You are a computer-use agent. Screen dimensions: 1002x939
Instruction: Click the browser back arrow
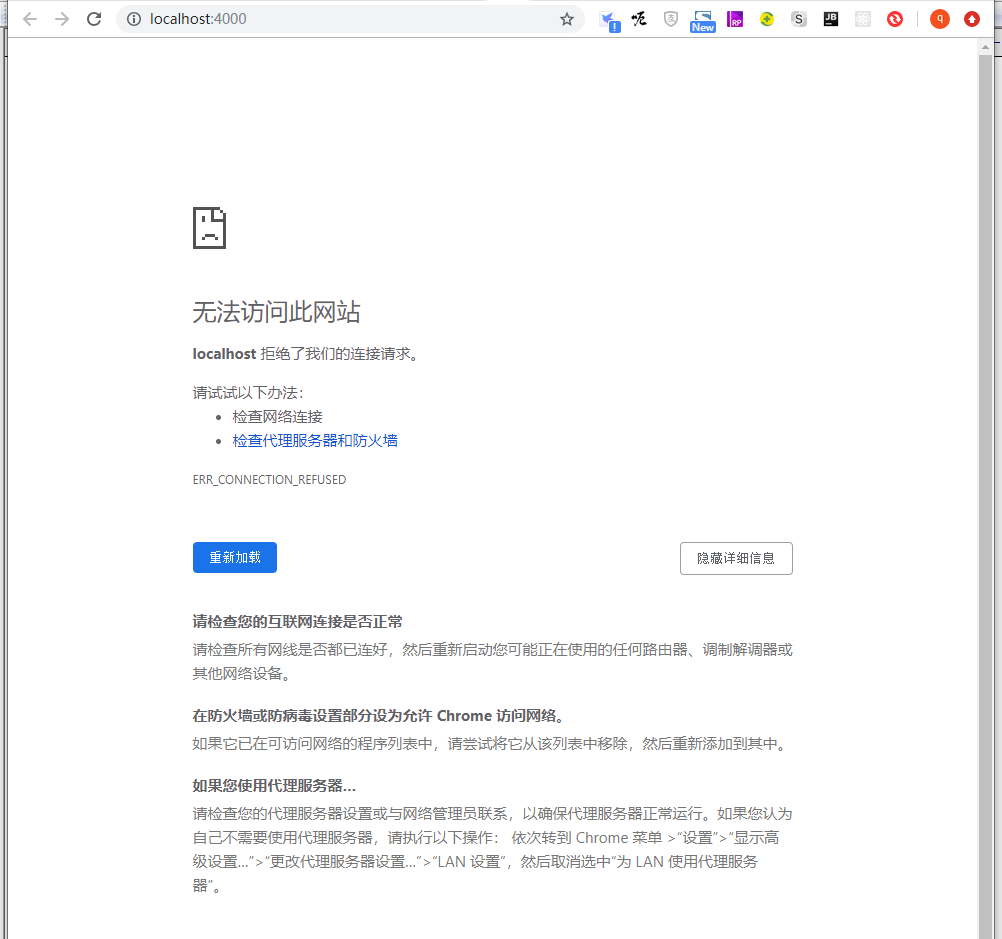30,19
